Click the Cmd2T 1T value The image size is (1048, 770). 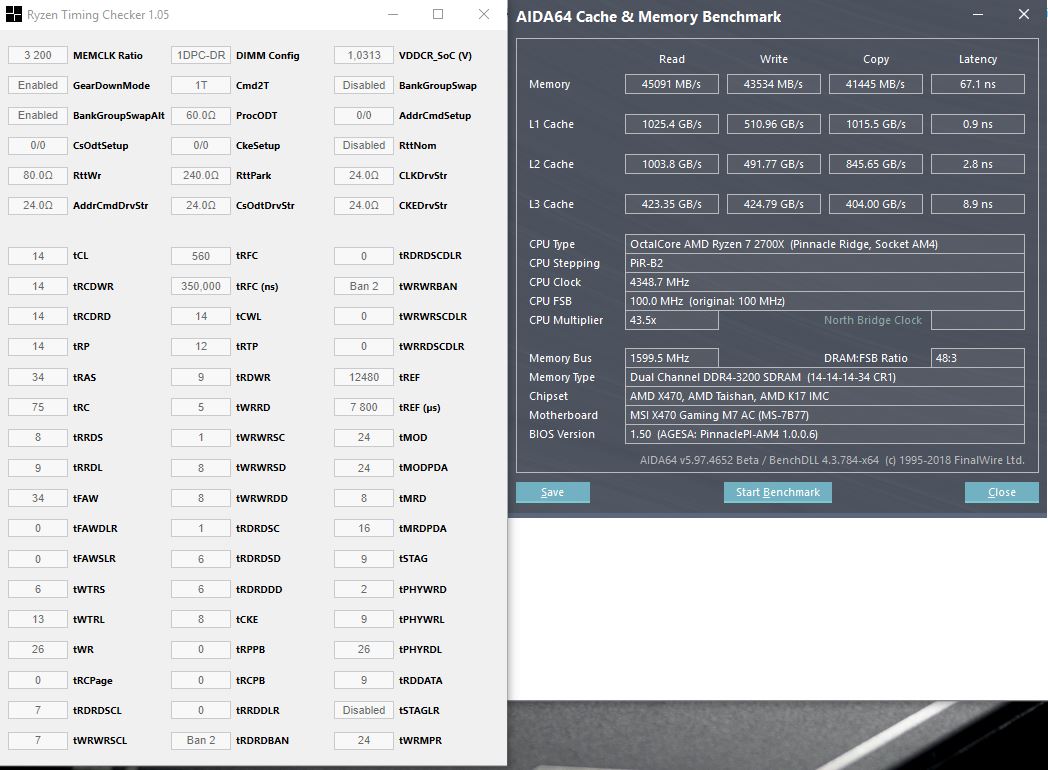point(201,86)
